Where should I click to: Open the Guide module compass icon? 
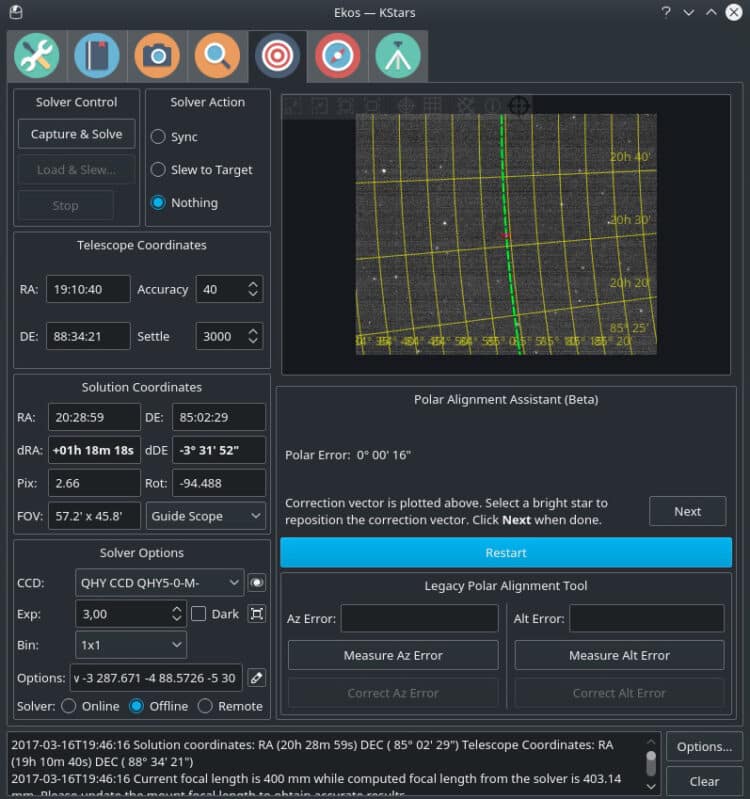coord(337,56)
